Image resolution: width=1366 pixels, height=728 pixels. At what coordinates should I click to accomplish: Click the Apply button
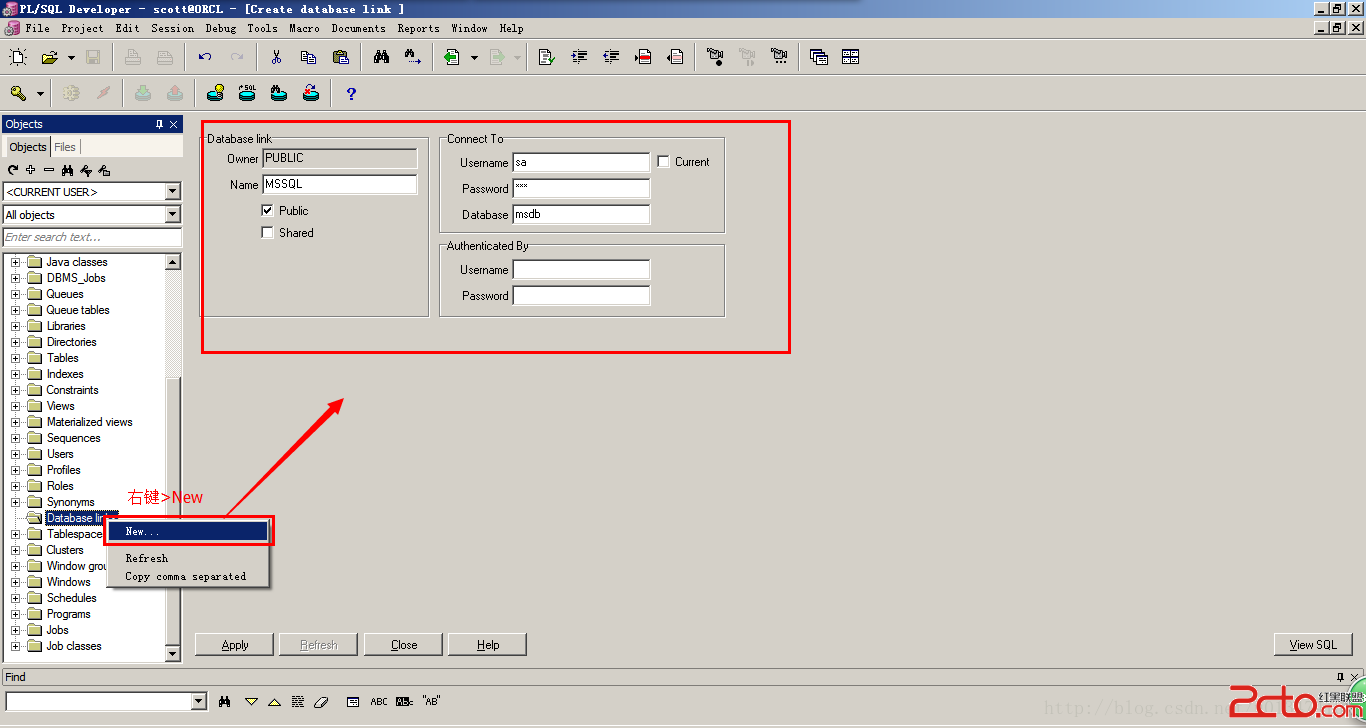(x=235, y=645)
